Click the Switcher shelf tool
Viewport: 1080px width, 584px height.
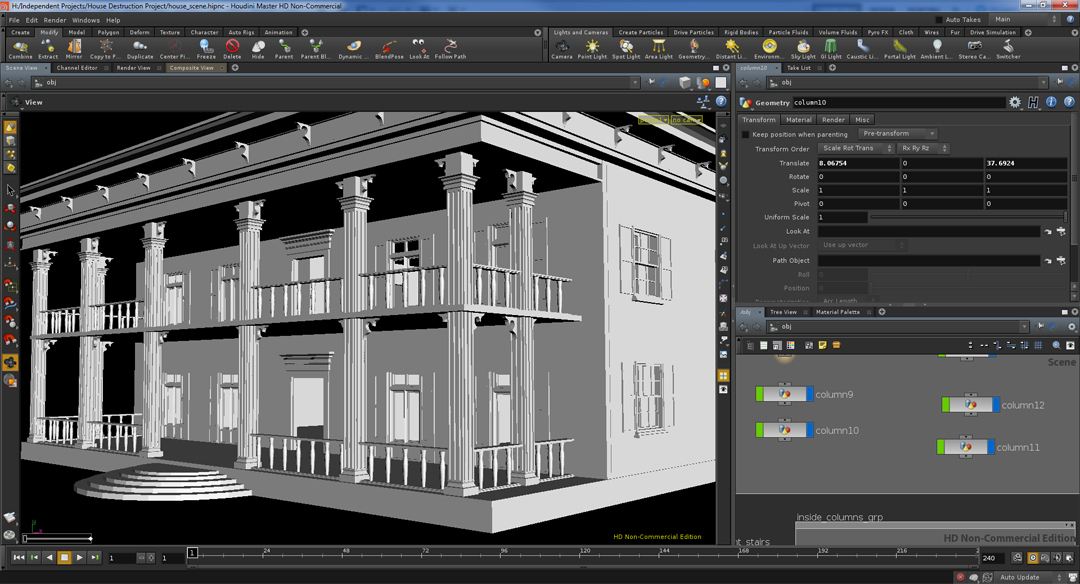(x=1008, y=49)
